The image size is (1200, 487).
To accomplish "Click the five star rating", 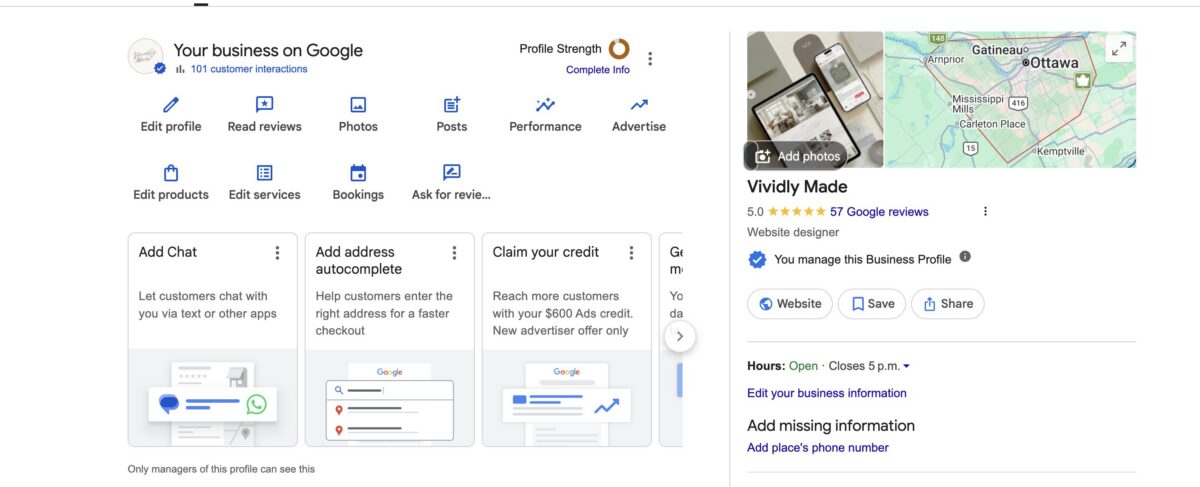I will (x=796, y=212).
